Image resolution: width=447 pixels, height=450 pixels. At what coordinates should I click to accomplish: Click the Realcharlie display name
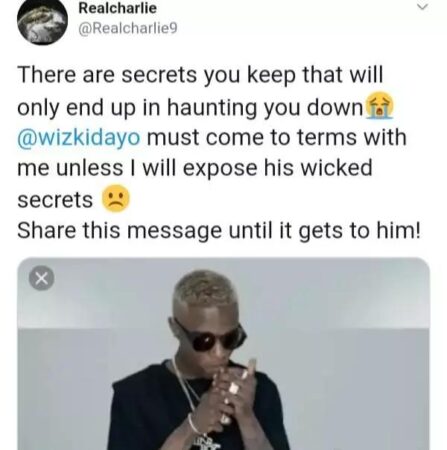[x=117, y=8]
